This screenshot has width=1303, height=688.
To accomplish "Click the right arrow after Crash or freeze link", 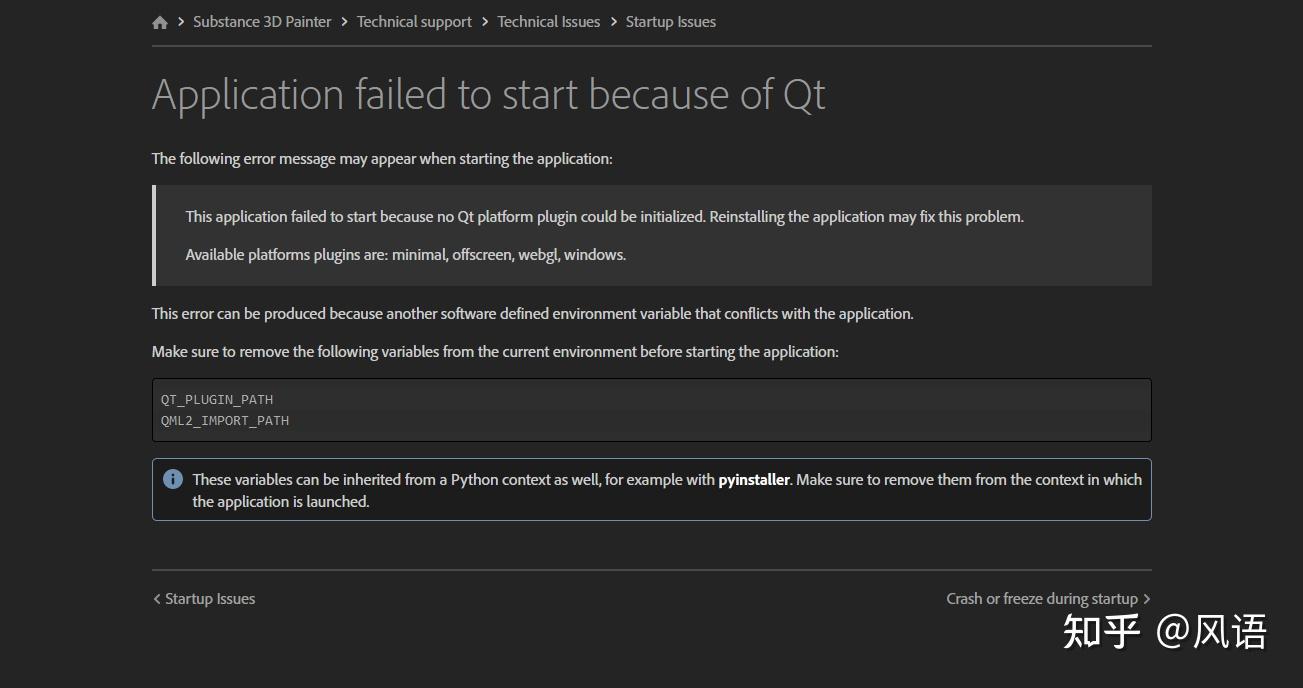I will 1146,598.
